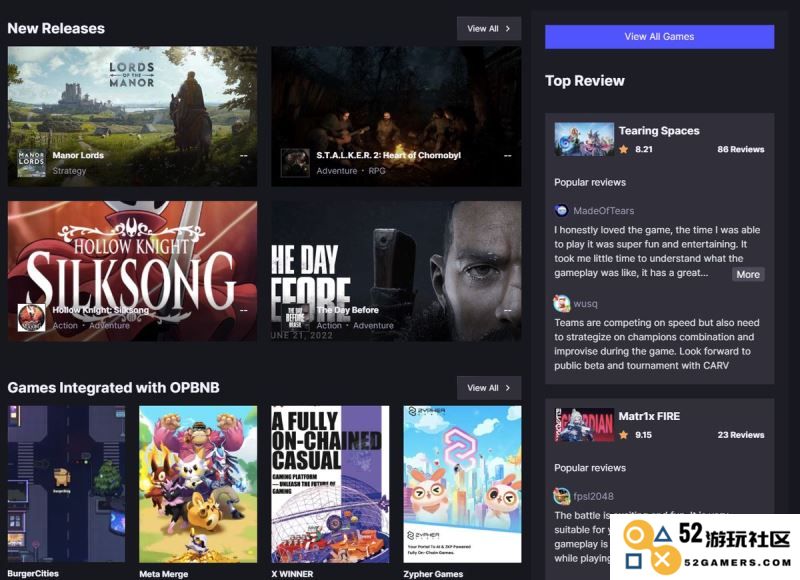
Task: Click the "Zypher Games" label
Action: point(433,574)
